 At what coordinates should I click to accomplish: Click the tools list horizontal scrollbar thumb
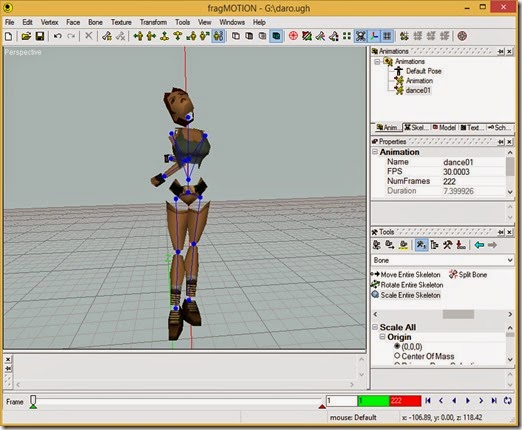pyautogui.click(x=458, y=314)
